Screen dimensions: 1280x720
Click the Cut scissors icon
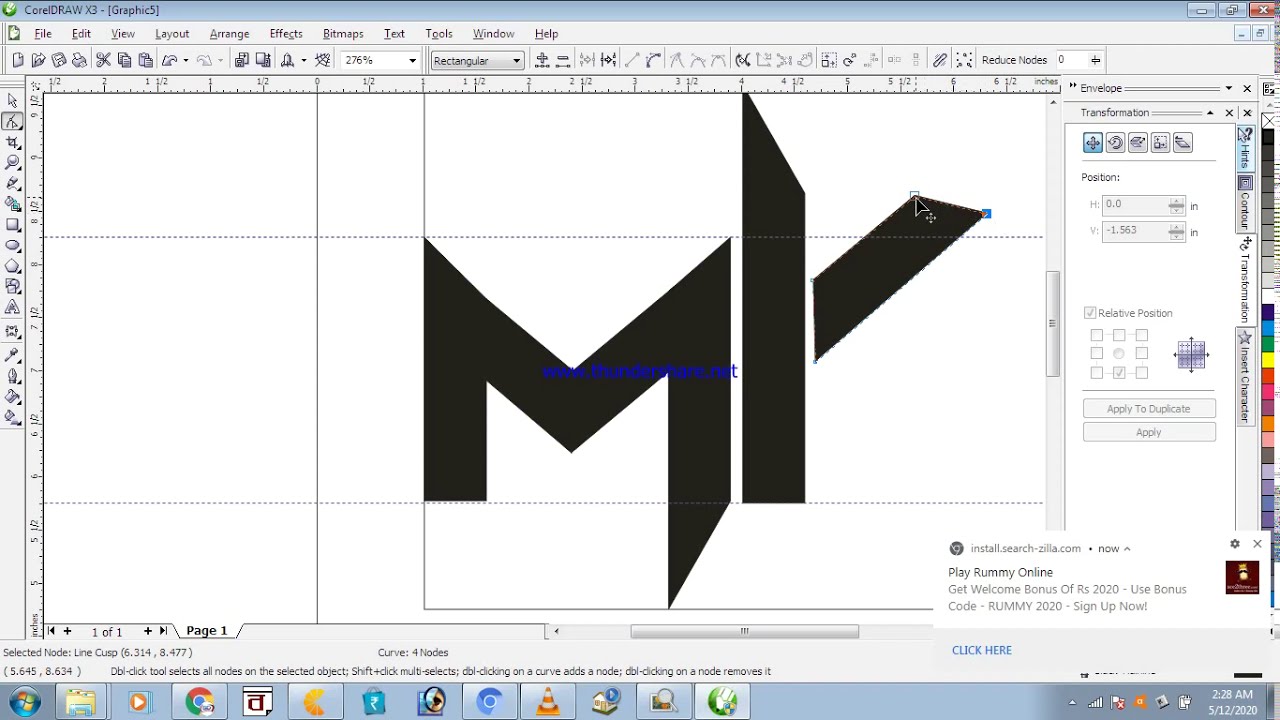[104, 60]
